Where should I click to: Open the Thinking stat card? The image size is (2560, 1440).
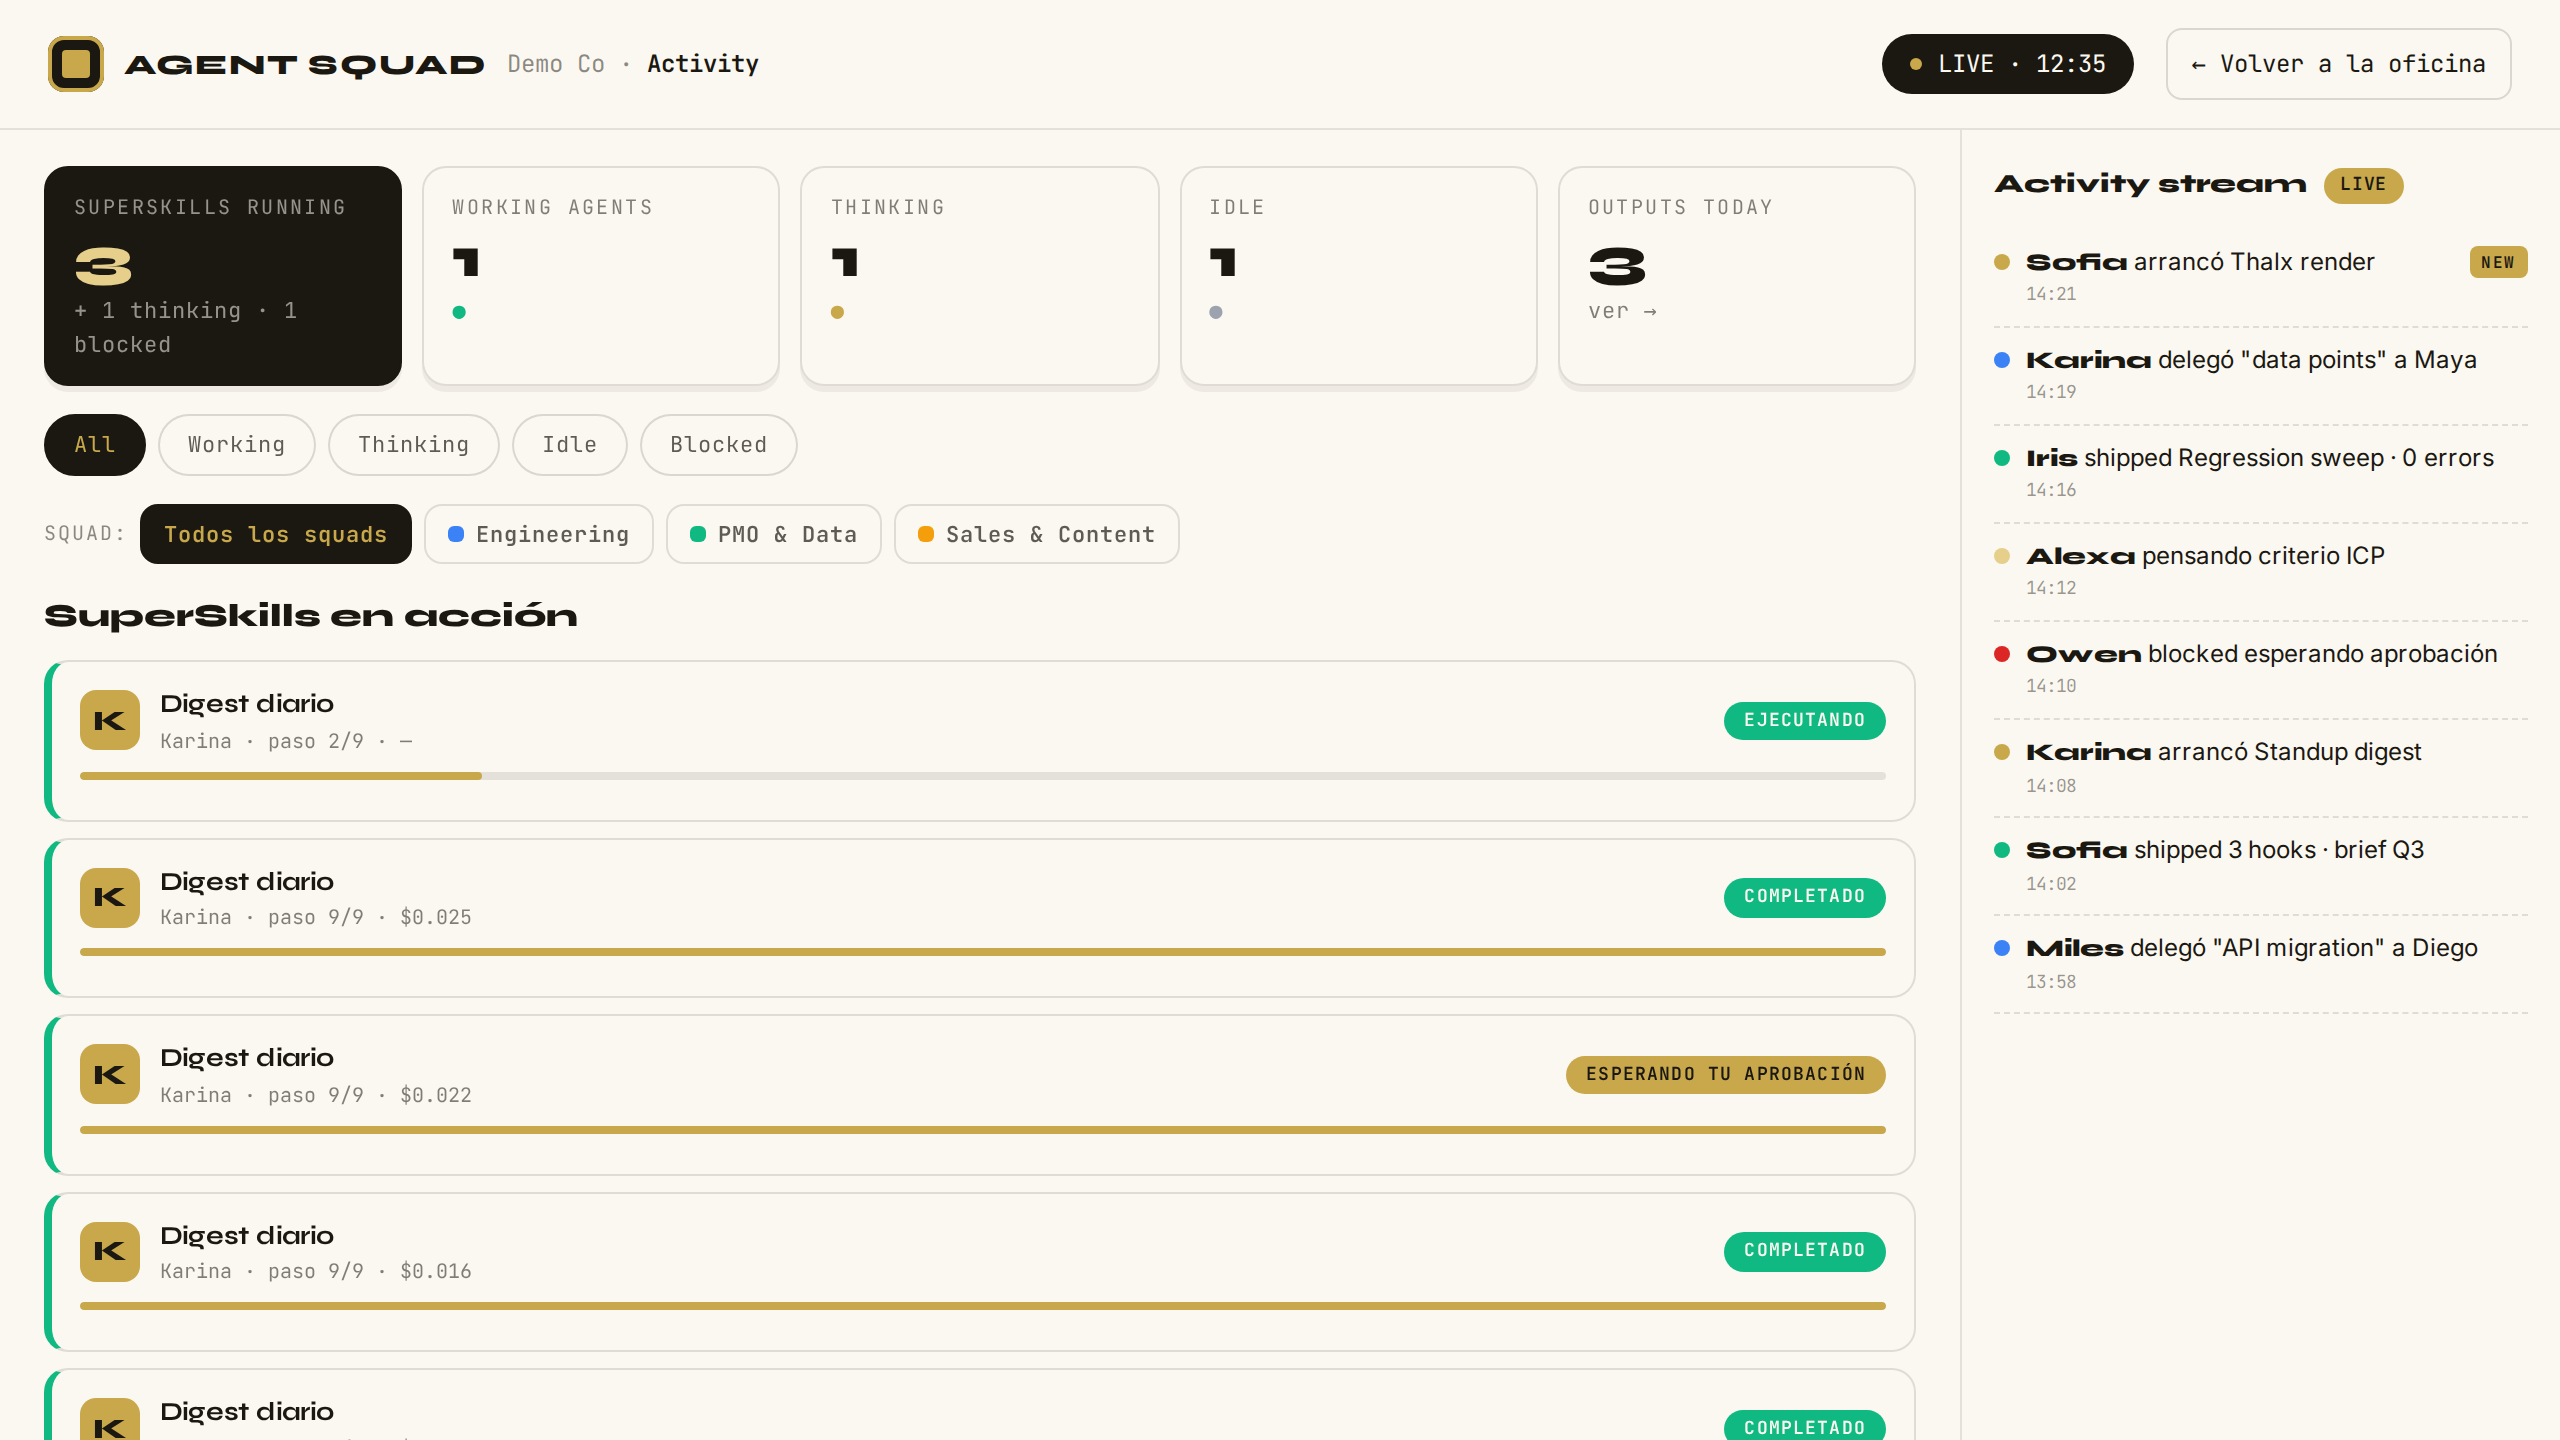980,276
